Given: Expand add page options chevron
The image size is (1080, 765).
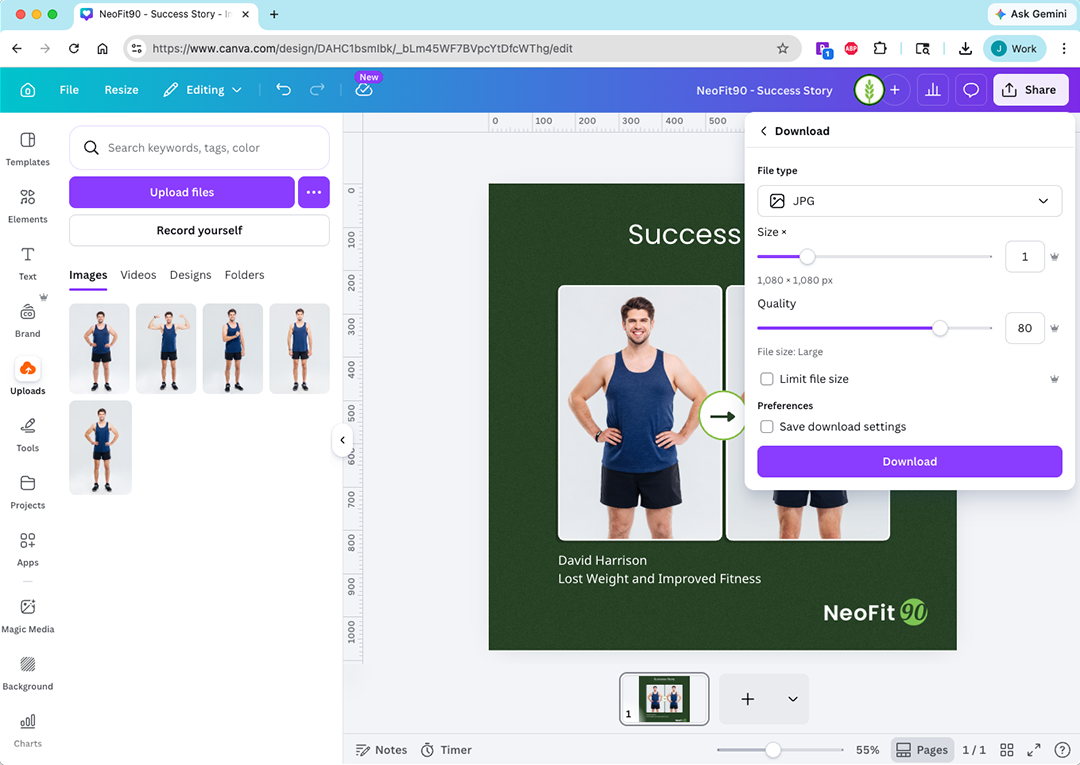Looking at the screenshot, I should (x=793, y=699).
